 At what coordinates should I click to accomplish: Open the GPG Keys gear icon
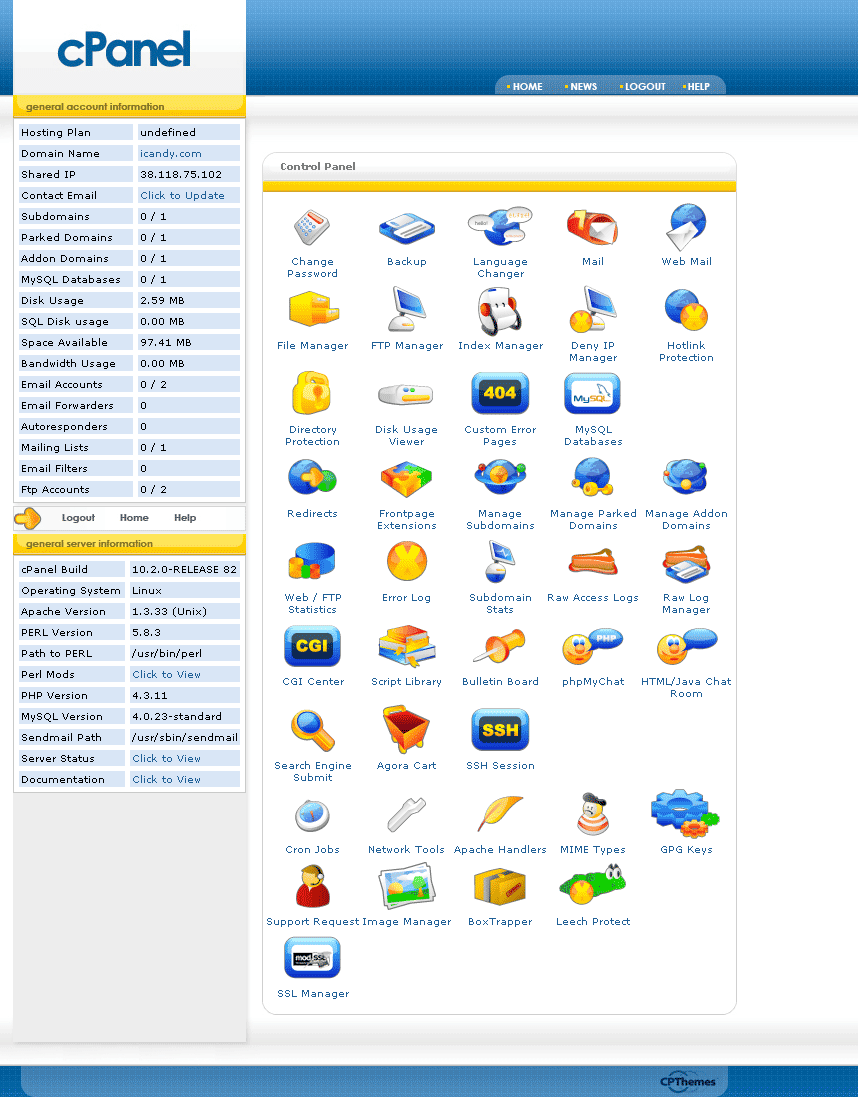pyautogui.click(x=685, y=813)
